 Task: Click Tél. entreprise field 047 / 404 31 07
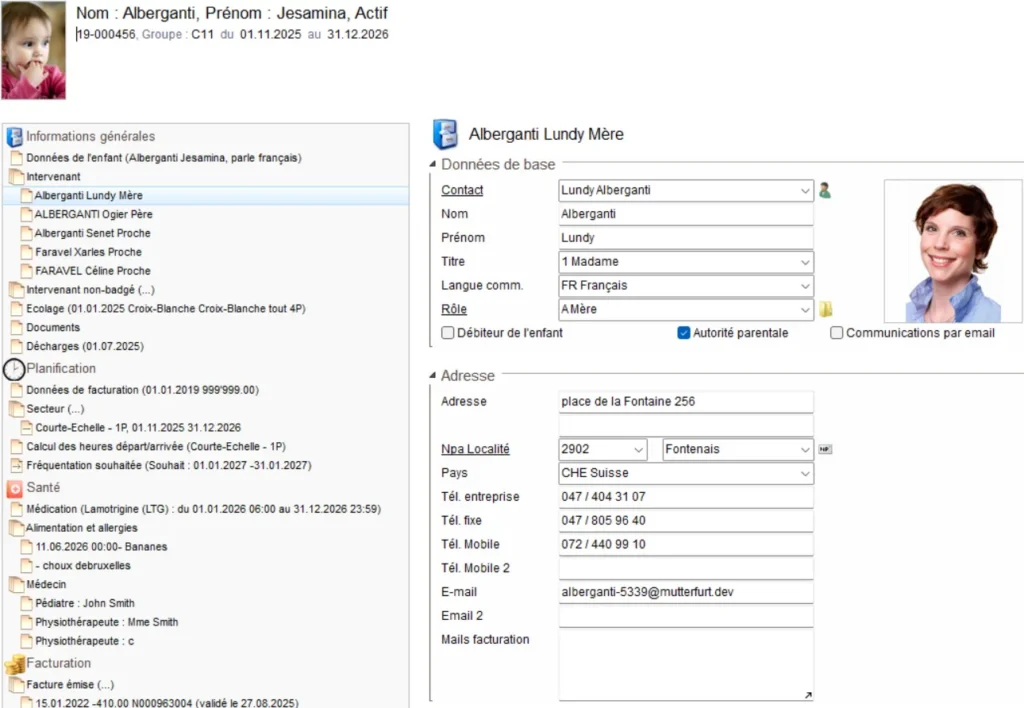pos(686,497)
